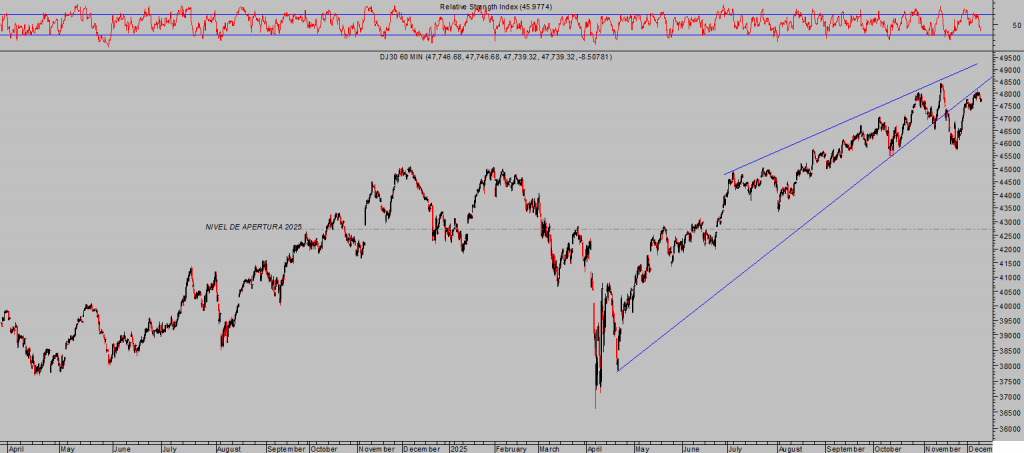Click the November label before 2025 marker
Viewport: 1024px width, 453px height.
click(374, 448)
